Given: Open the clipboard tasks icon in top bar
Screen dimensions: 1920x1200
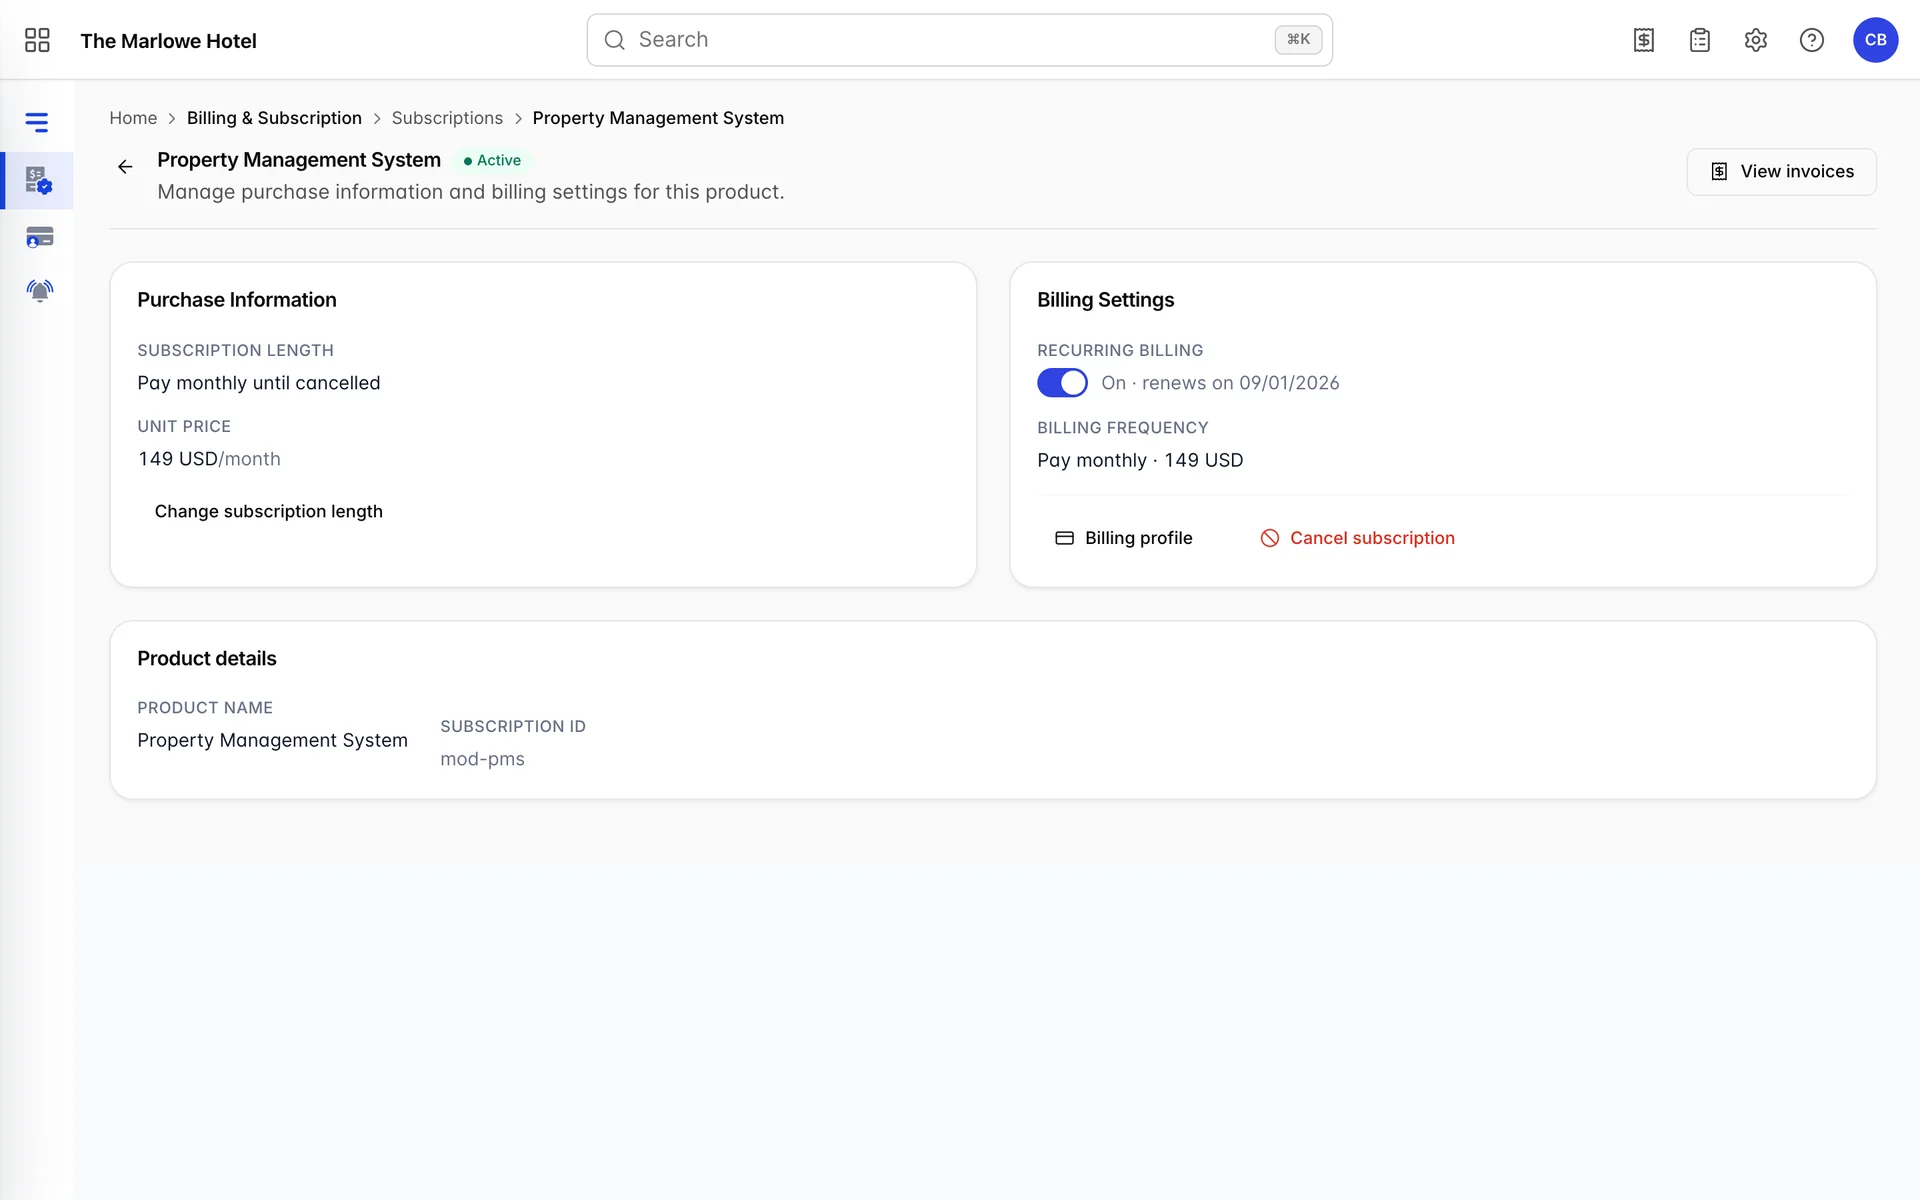Looking at the screenshot, I should 1700,40.
